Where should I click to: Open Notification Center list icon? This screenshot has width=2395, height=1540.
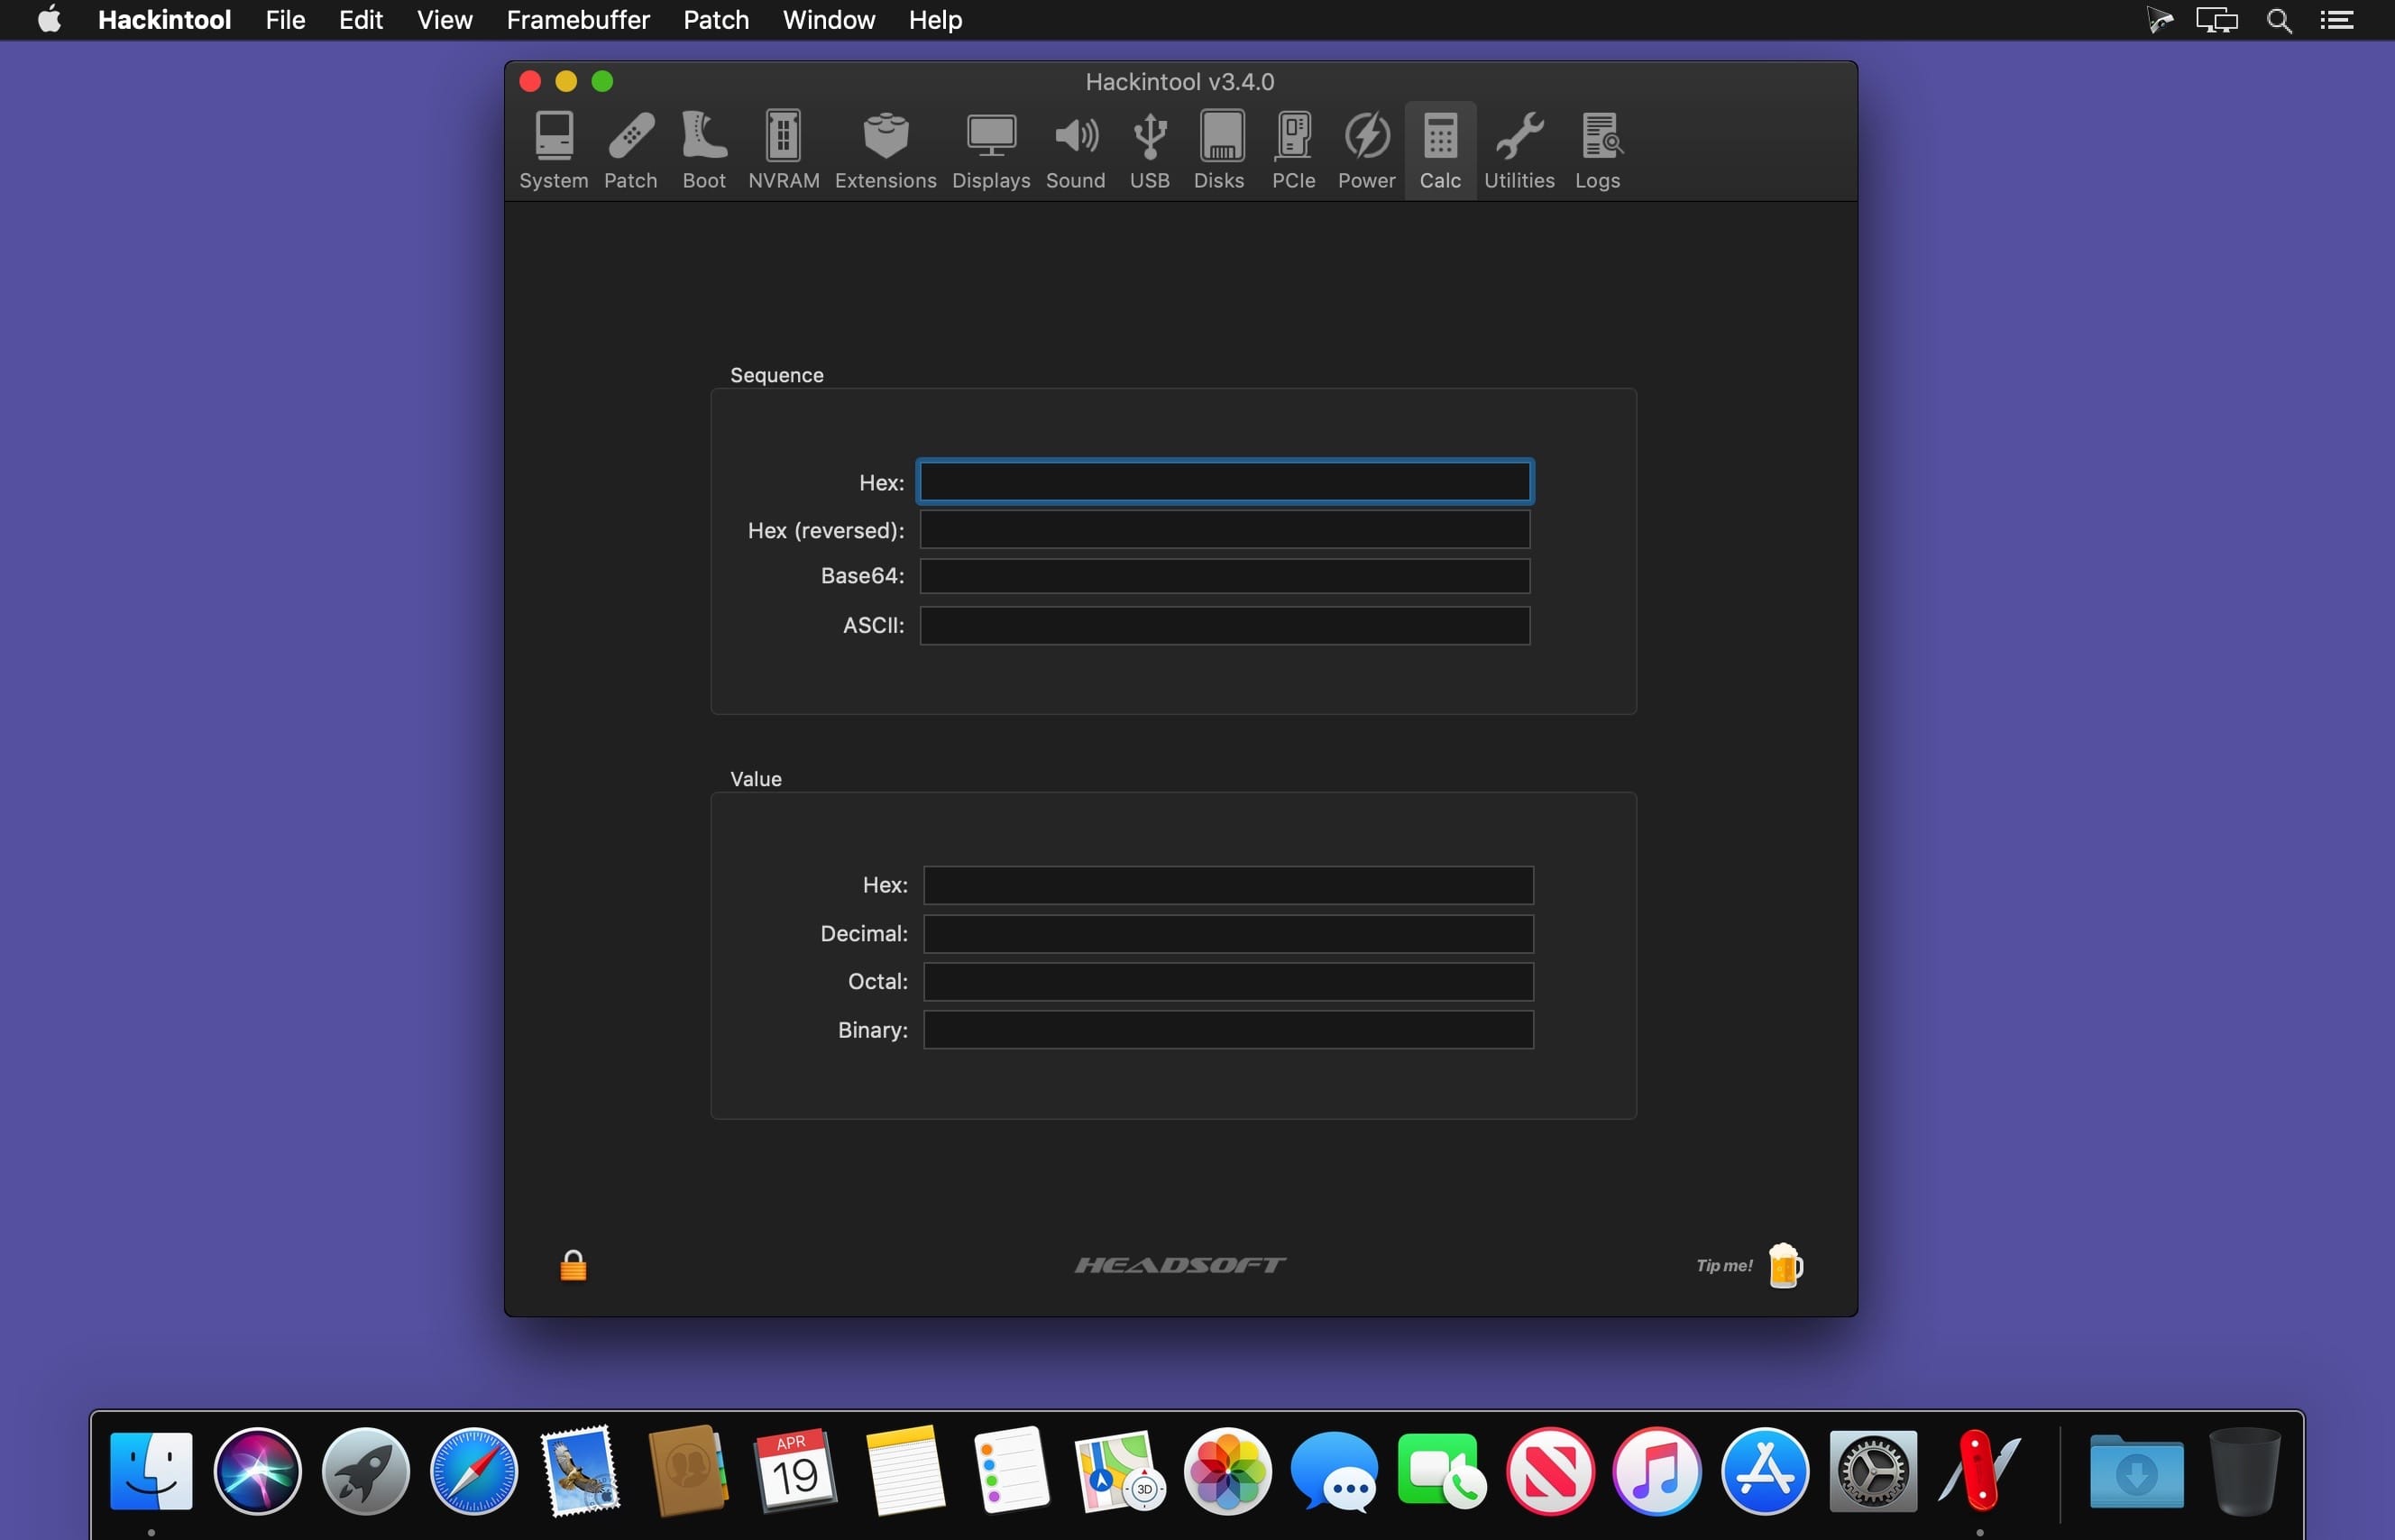click(x=2337, y=20)
